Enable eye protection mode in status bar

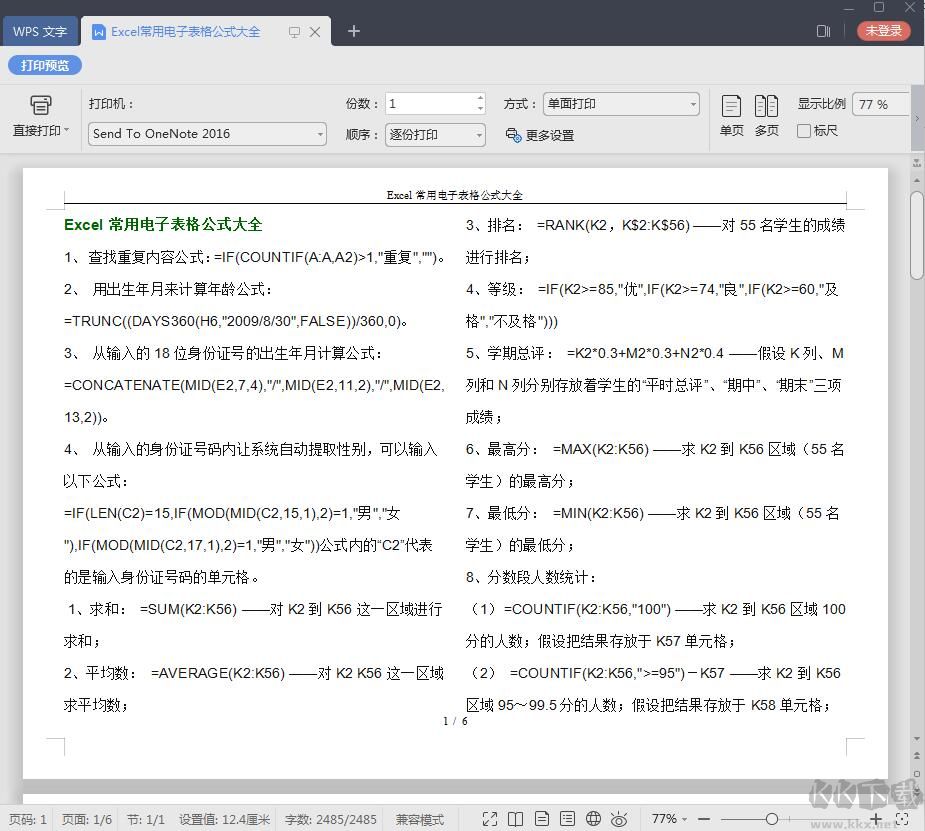click(x=619, y=817)
